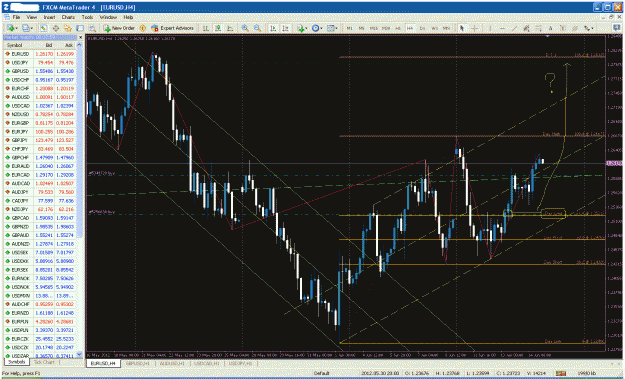The width and height of the screenshot is (625, 379).
Task: Open the Tools menu
Action: (87, 18)
